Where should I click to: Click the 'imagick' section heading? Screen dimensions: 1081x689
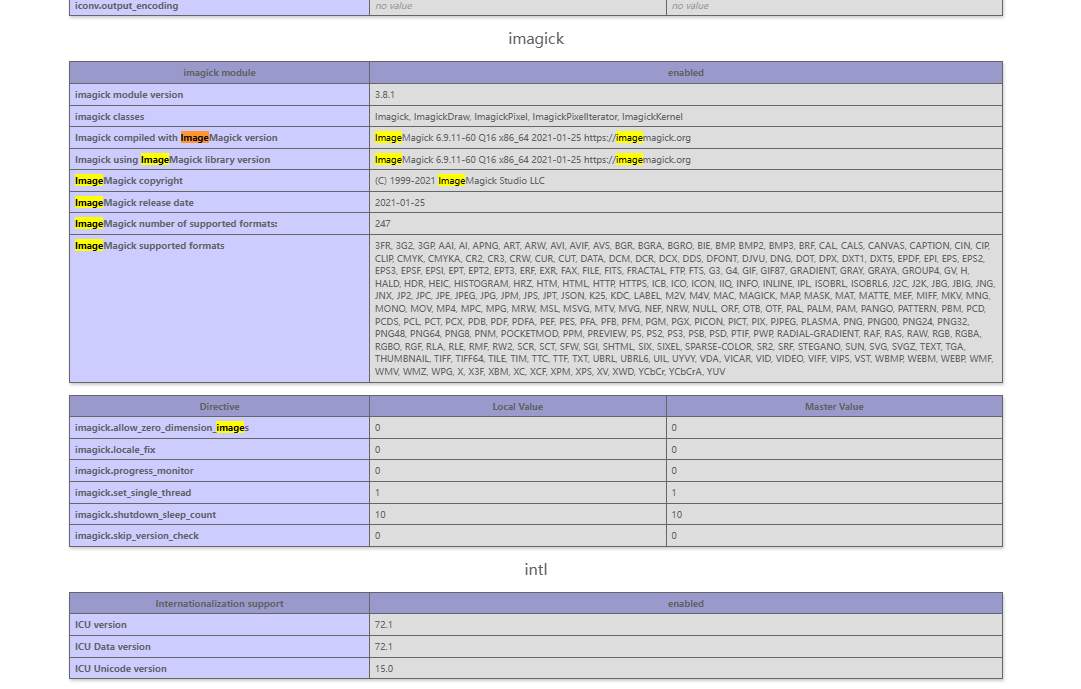536,39
